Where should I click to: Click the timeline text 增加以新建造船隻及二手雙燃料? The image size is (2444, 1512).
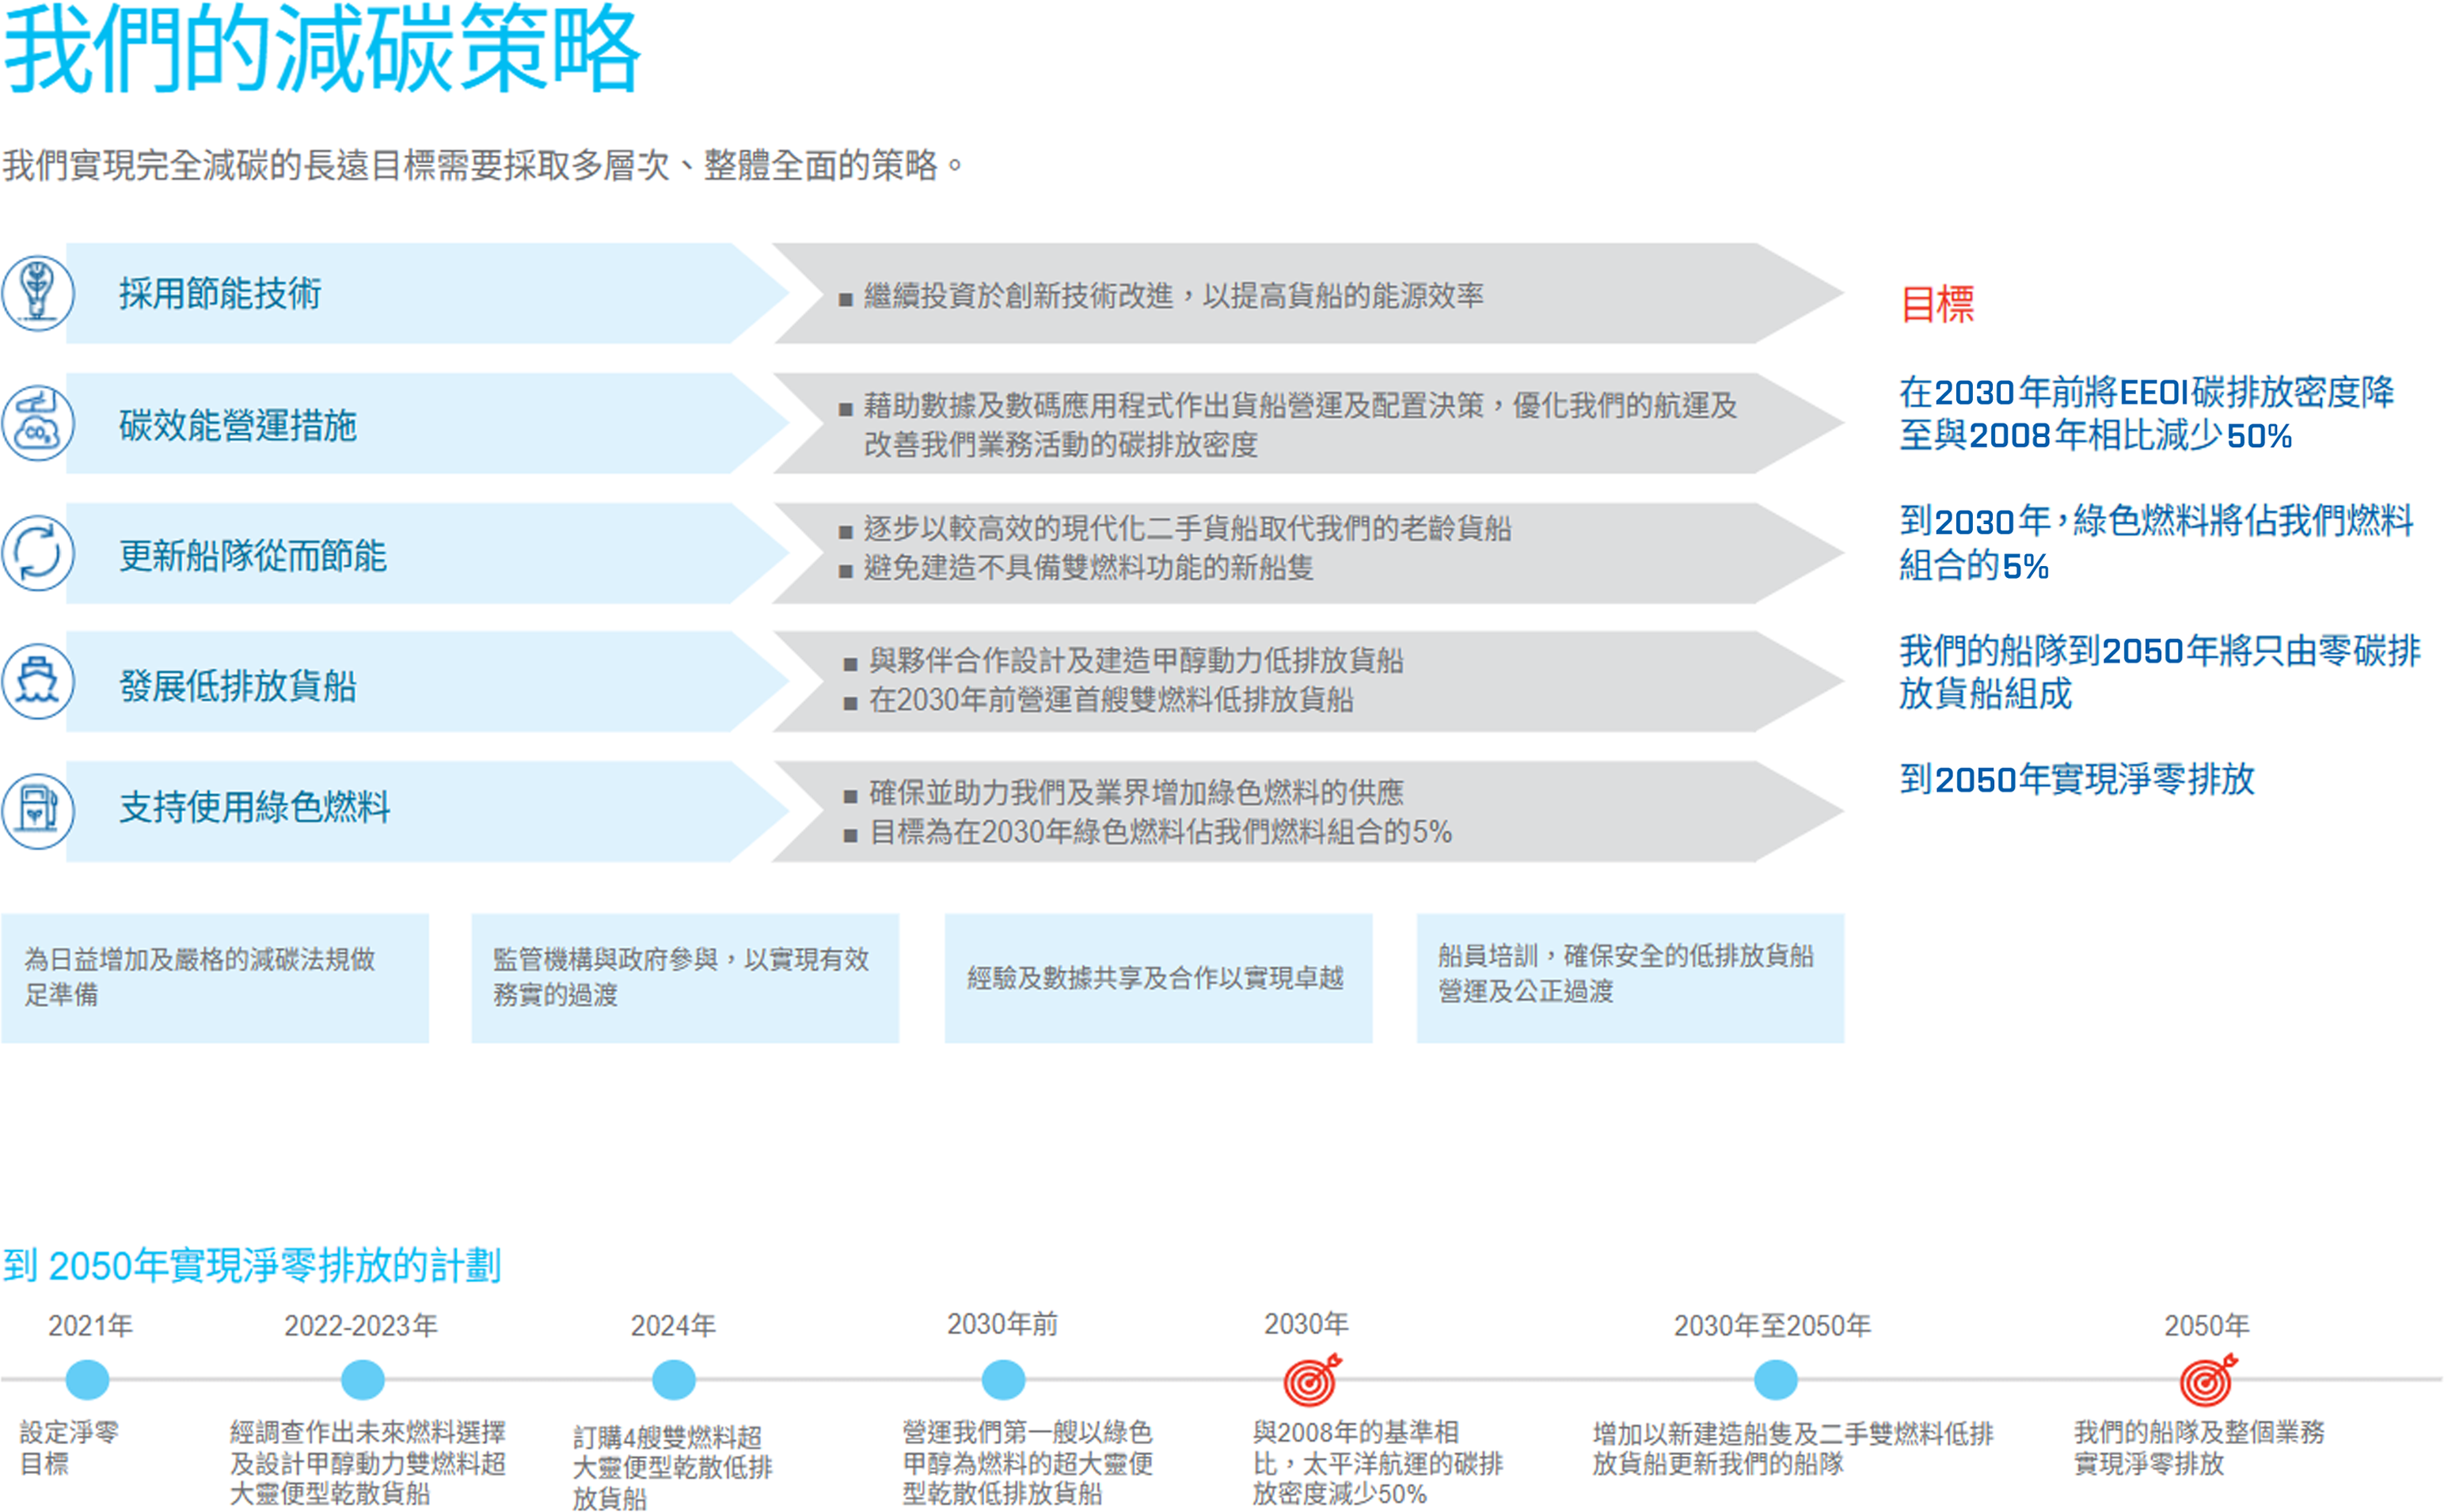[x=1792, y=1448]
